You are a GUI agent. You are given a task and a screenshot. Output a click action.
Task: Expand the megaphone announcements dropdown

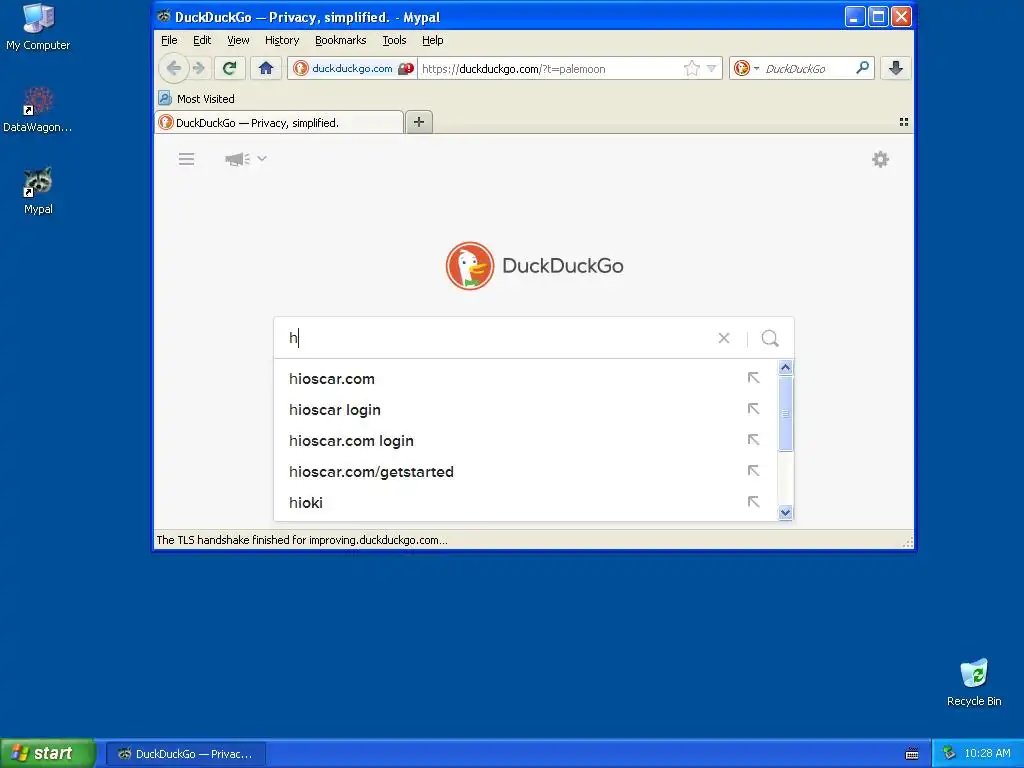[246, 159]
